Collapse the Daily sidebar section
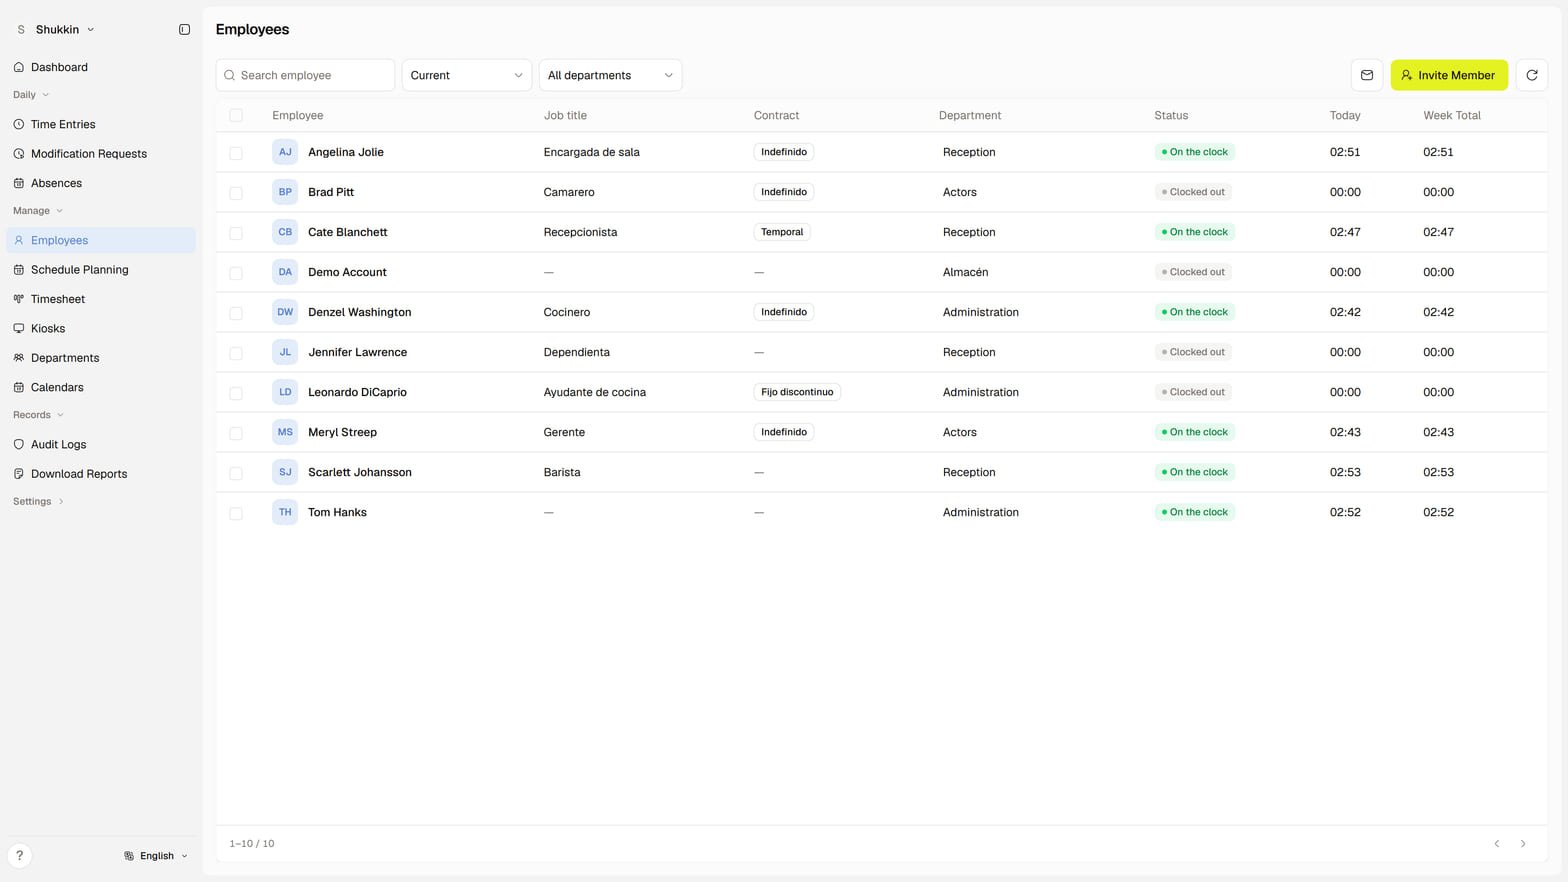The height and width of the screenshot is (882, 1568). point(31,95)
